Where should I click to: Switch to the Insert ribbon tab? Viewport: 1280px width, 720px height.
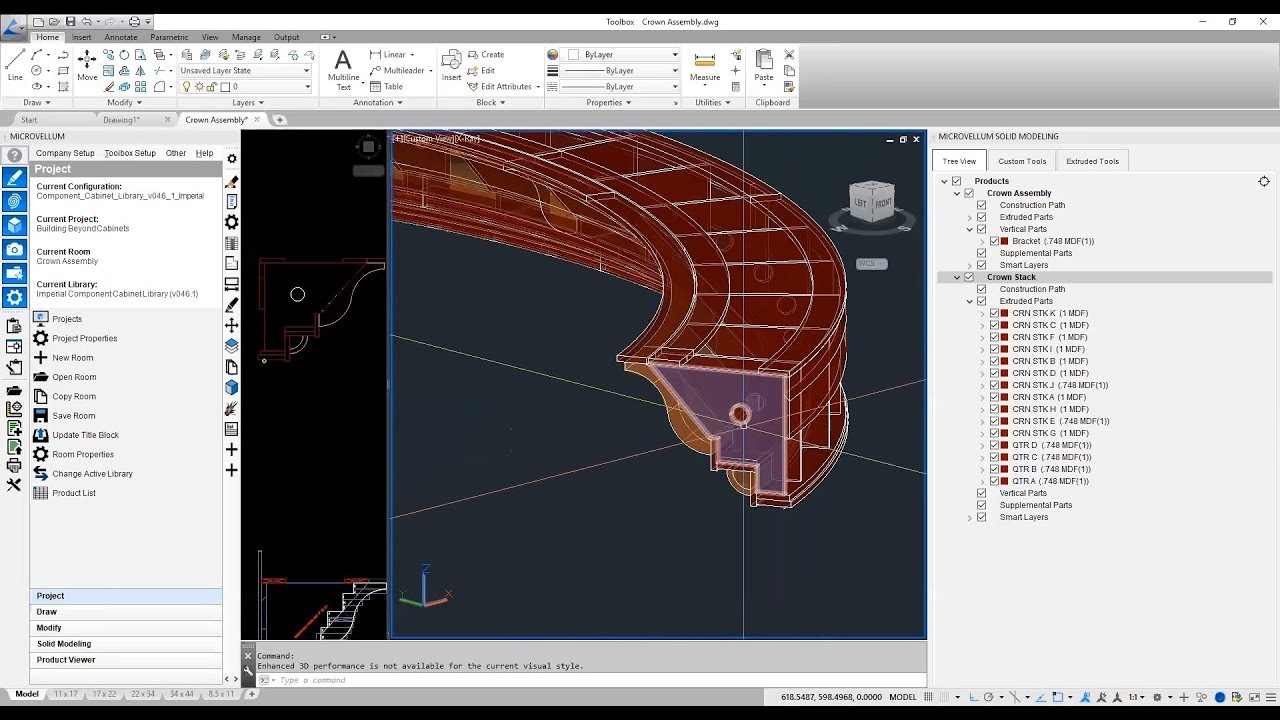(x=81, y=37)
